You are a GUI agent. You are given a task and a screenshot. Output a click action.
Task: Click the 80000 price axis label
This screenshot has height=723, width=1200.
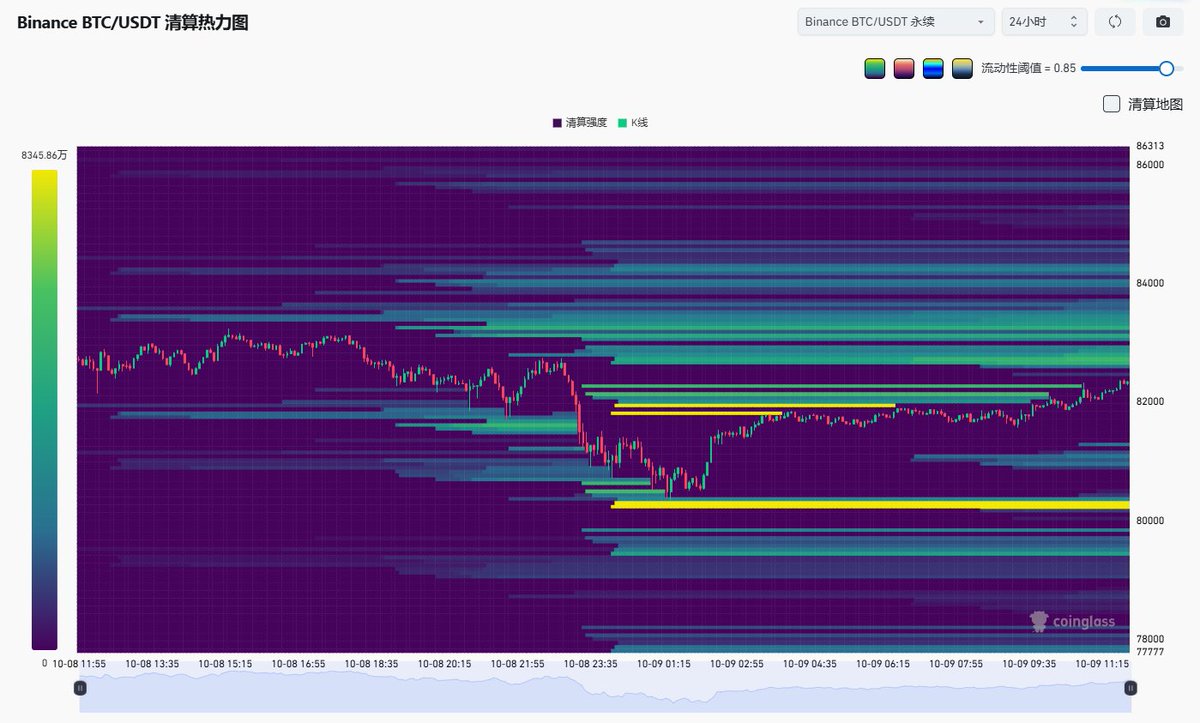(x=1150, y=520)
